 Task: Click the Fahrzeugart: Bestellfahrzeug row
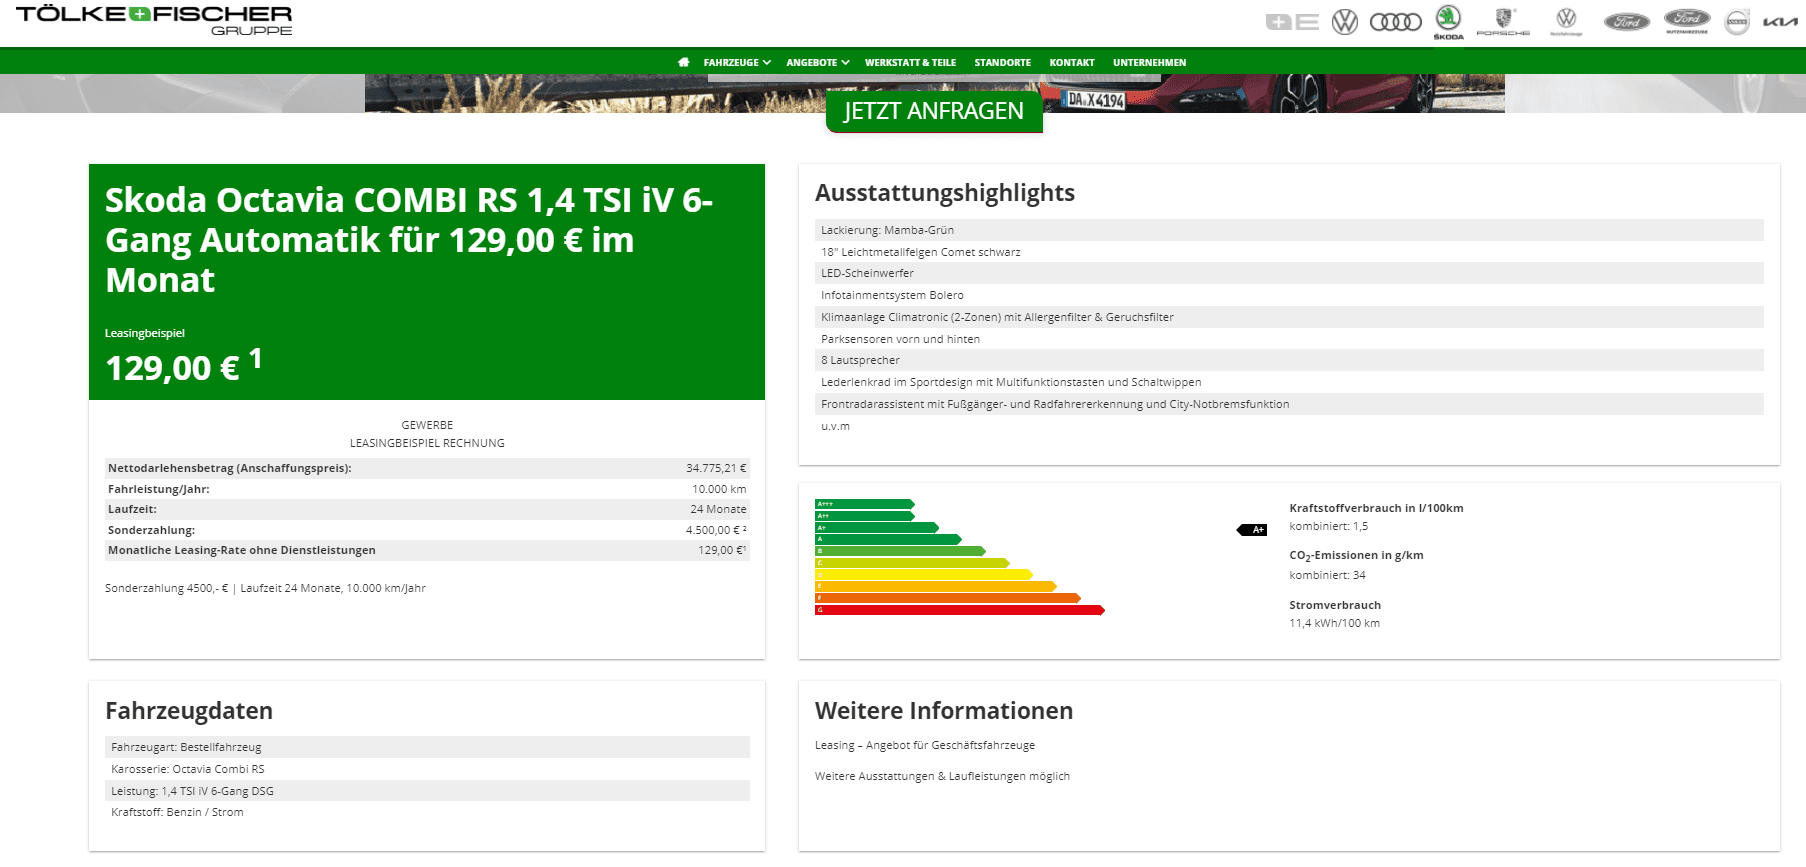click(x=428, y=747)
